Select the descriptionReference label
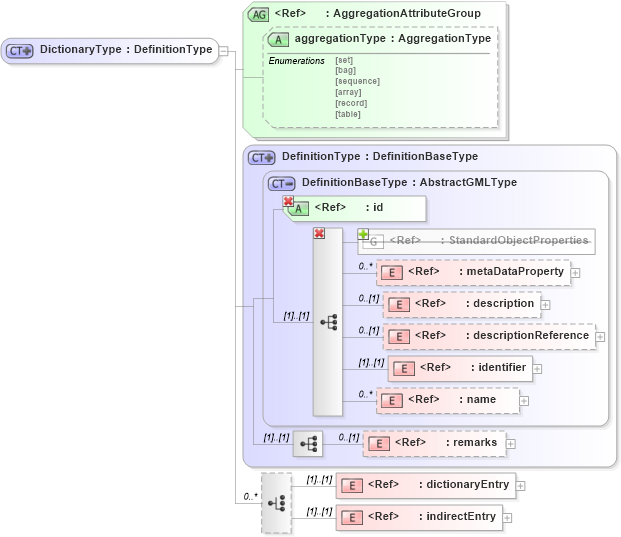 click(x=531, y=335)
